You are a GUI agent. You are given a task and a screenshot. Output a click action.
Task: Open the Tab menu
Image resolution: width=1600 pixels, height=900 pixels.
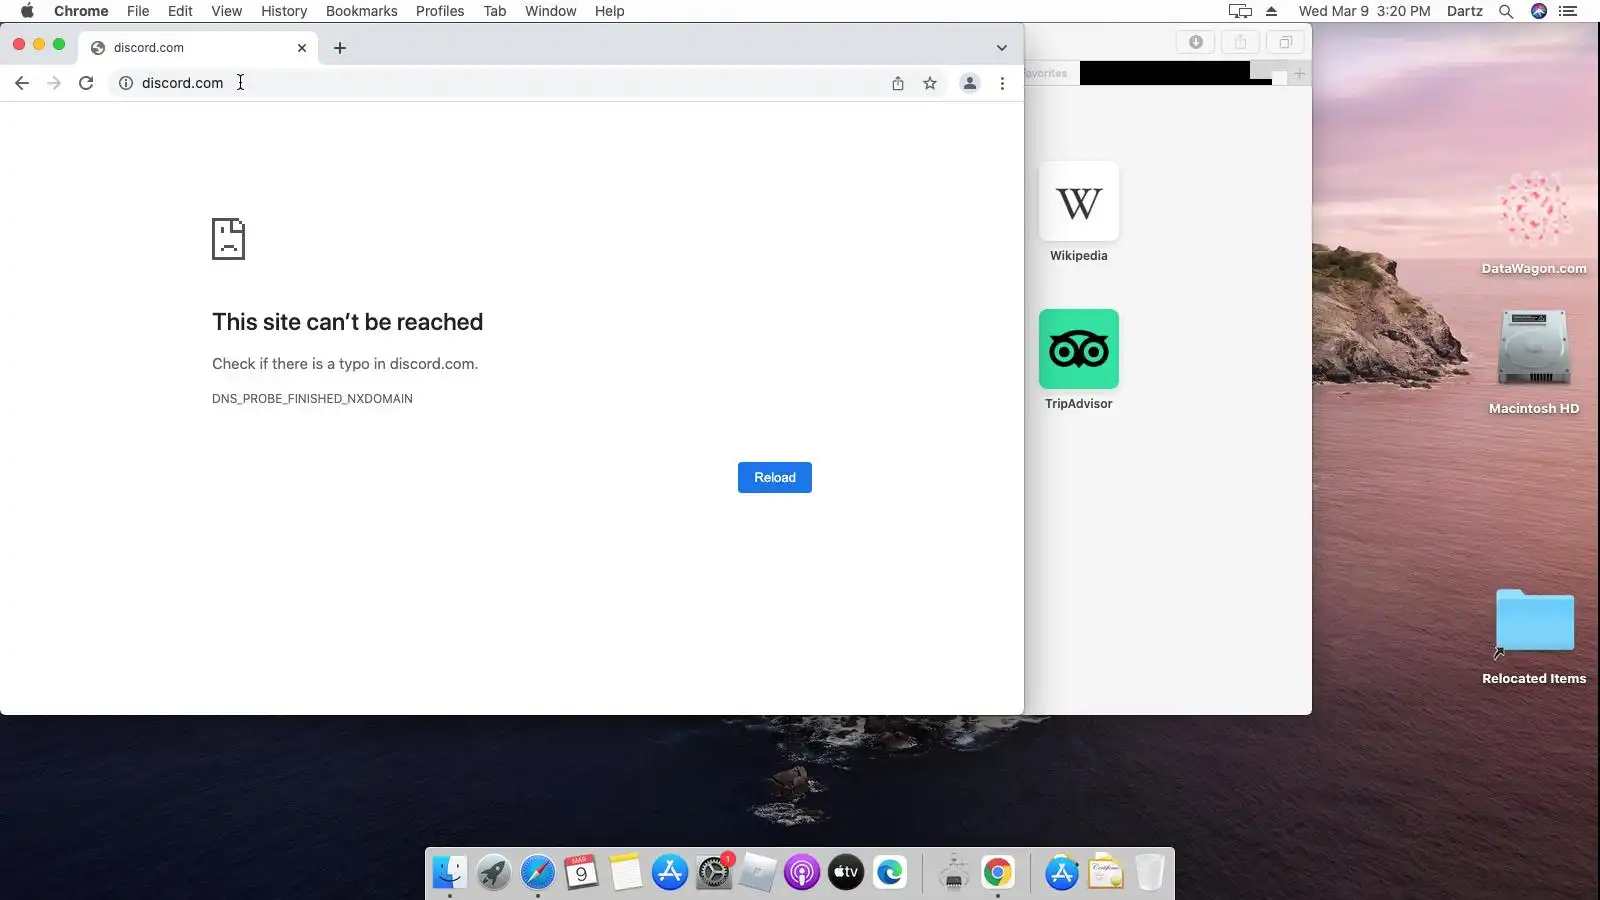(x=495, y=11)
